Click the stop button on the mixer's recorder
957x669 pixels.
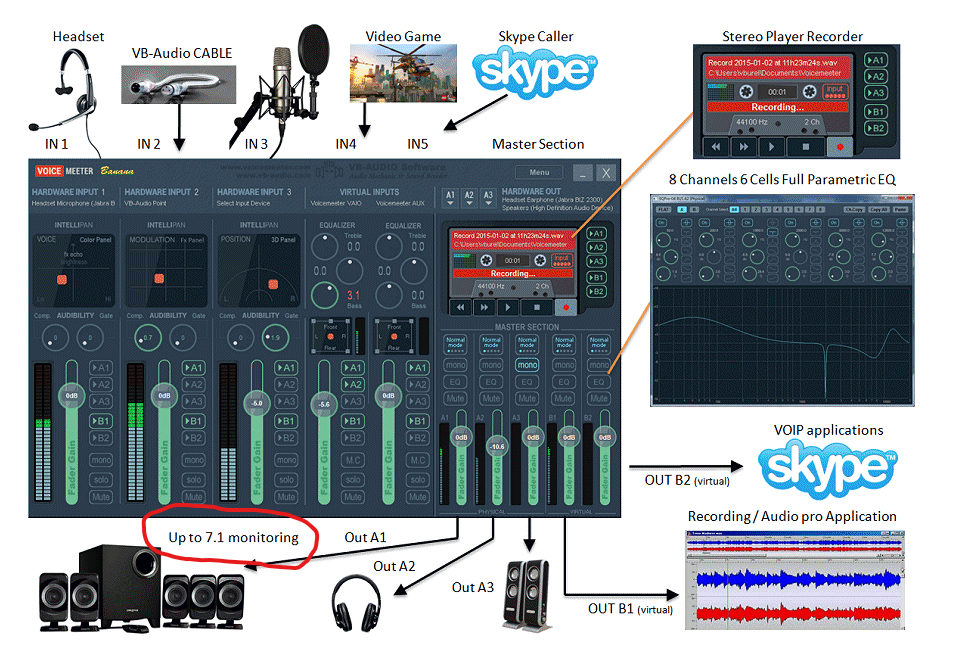(x=536, y=308)
